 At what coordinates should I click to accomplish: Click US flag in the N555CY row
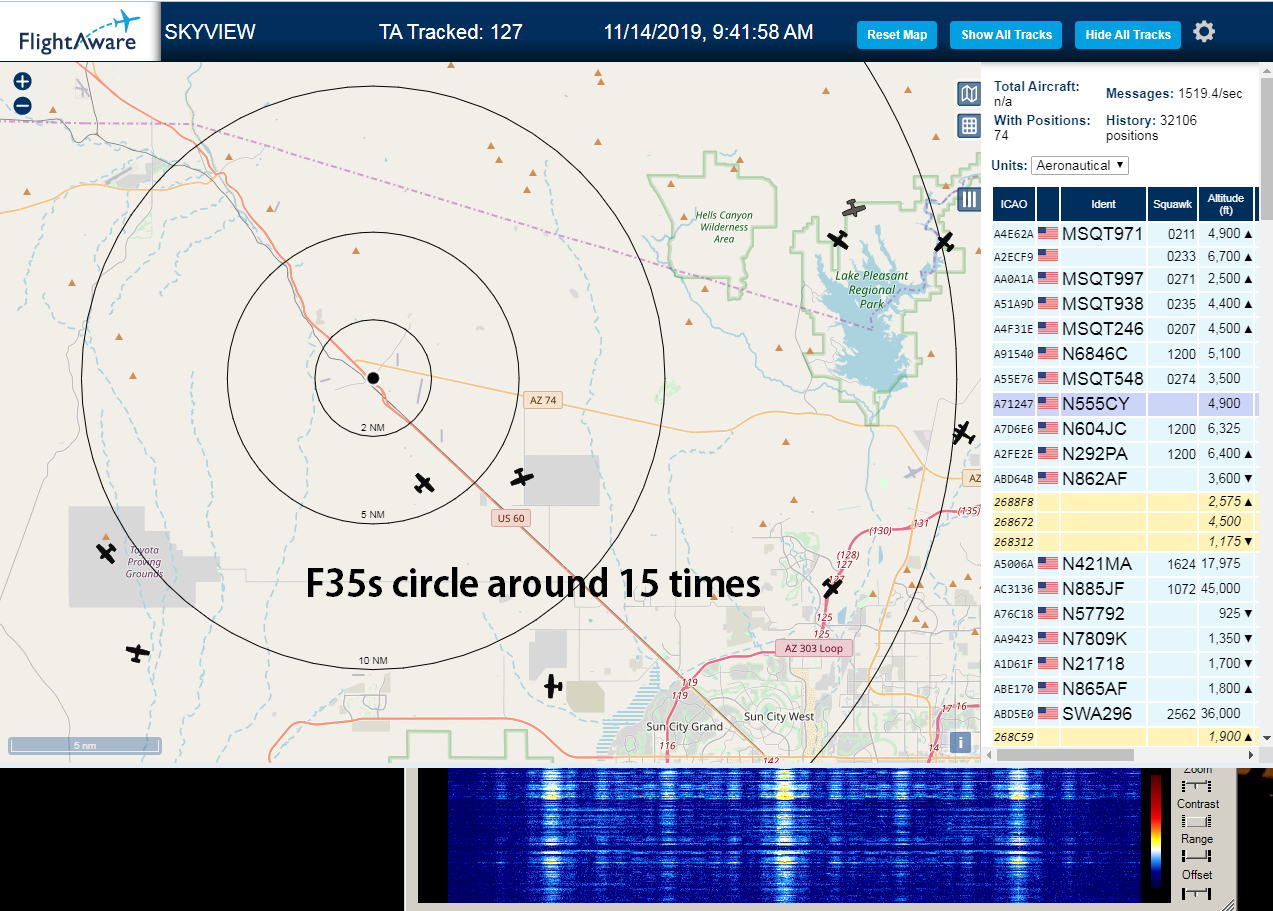(1048, 404)
